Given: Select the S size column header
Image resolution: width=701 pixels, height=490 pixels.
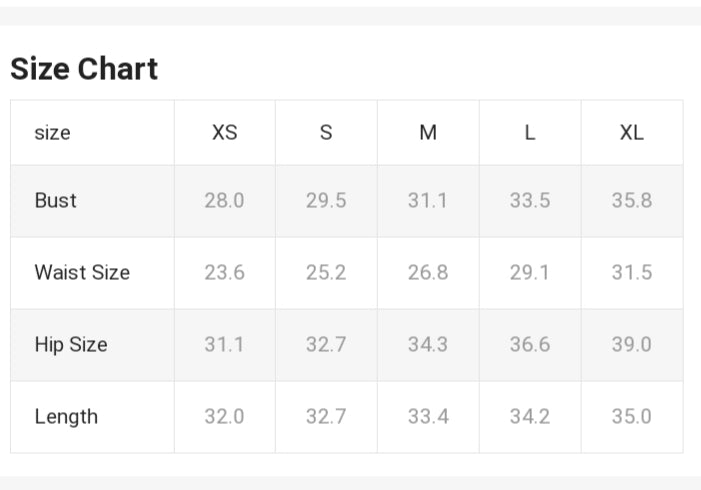Looking at the screenshot, I should click(326, 133).
